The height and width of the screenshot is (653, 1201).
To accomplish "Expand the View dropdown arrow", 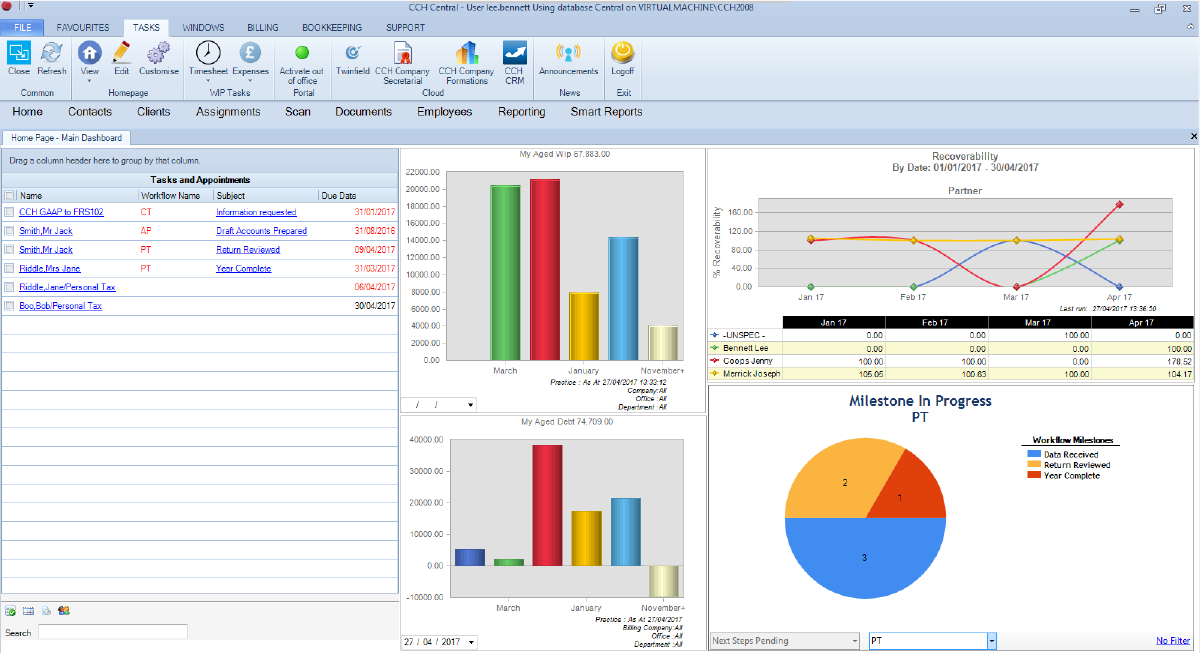I will coord(89,81).
